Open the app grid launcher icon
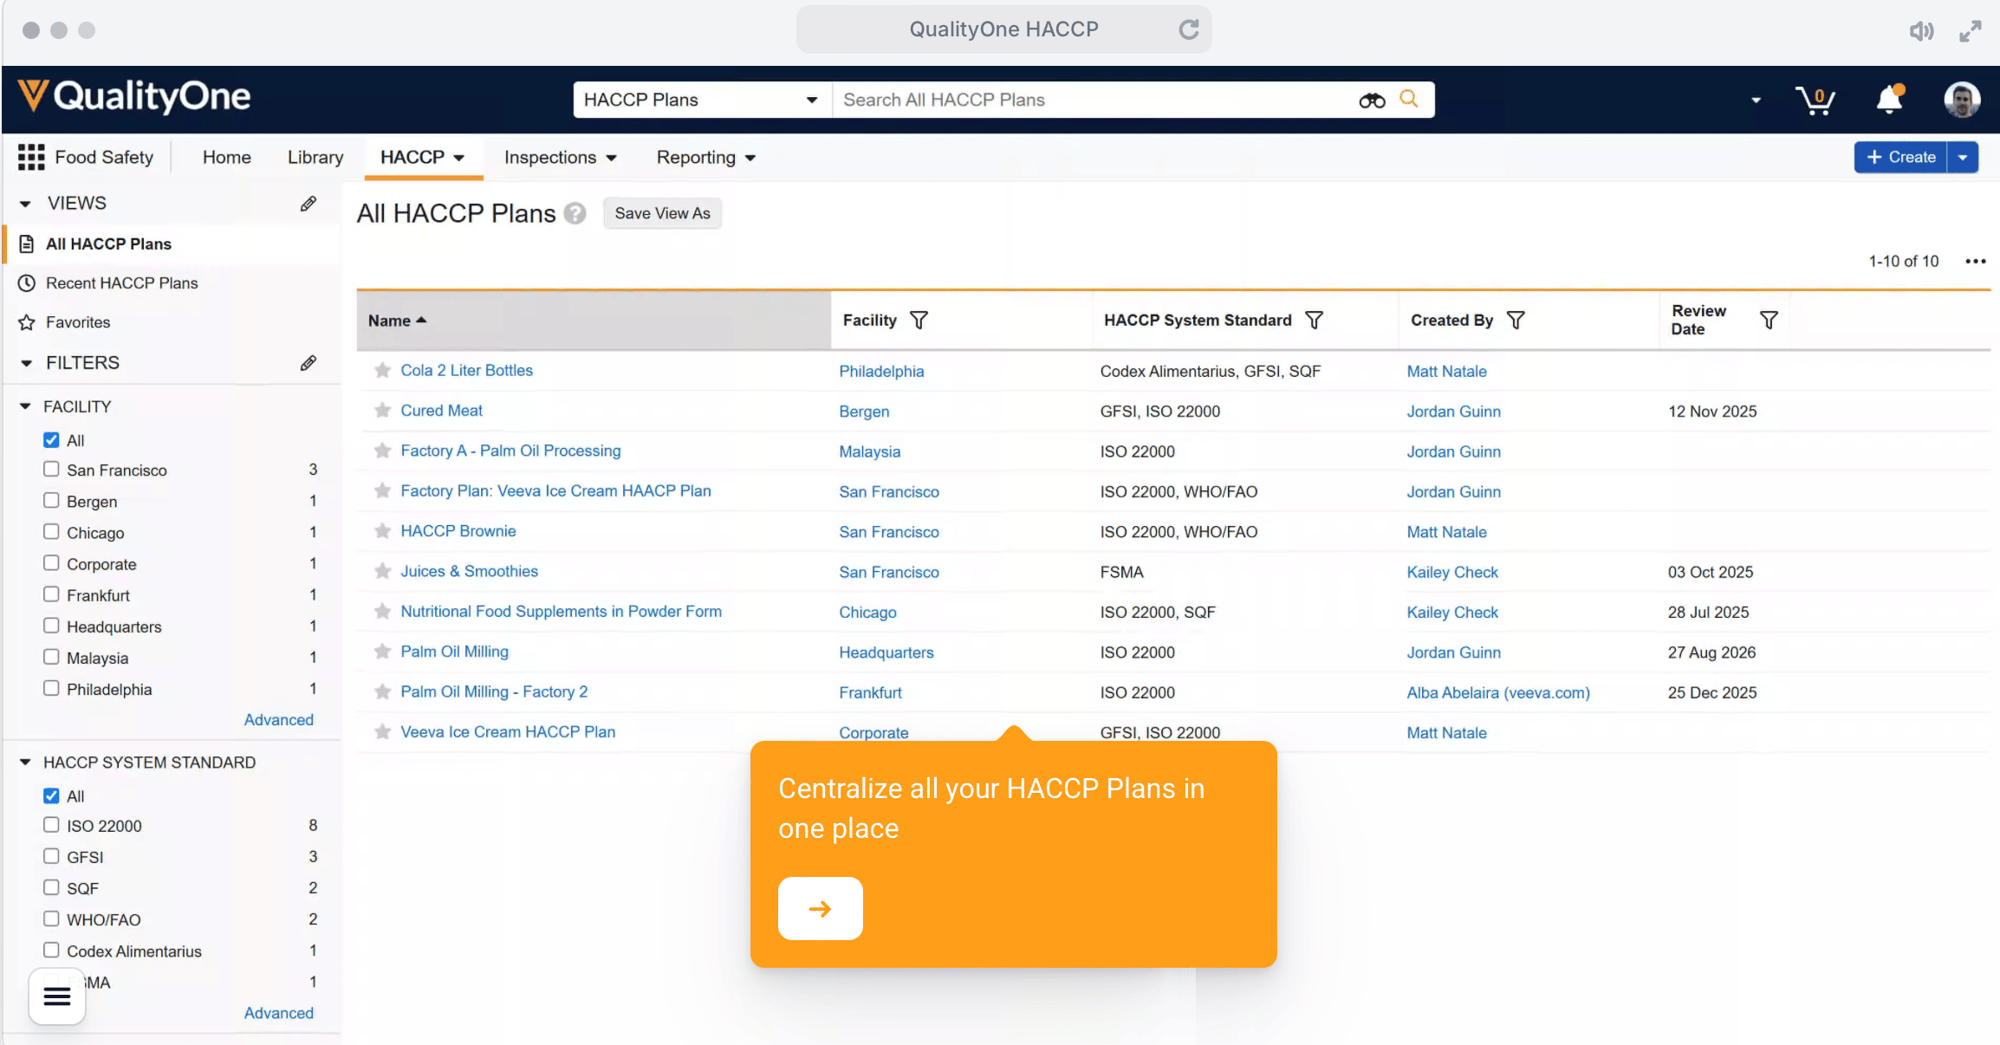 pos(31,157)
